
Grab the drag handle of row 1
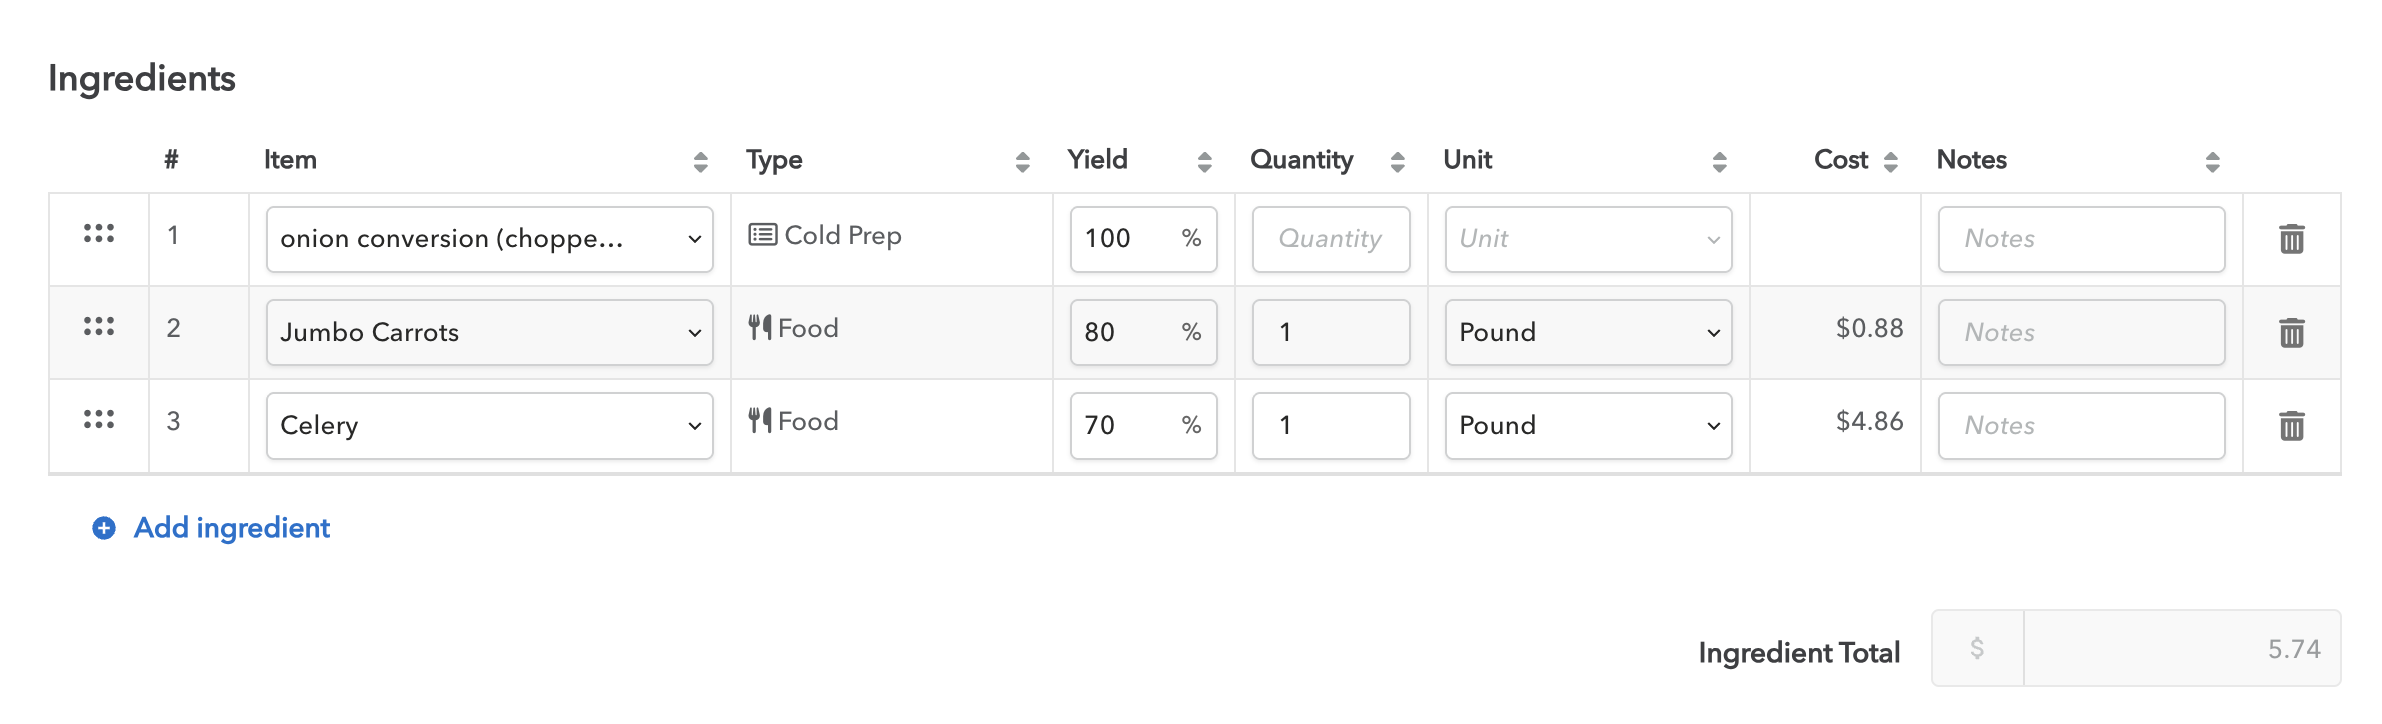point(98,234)
